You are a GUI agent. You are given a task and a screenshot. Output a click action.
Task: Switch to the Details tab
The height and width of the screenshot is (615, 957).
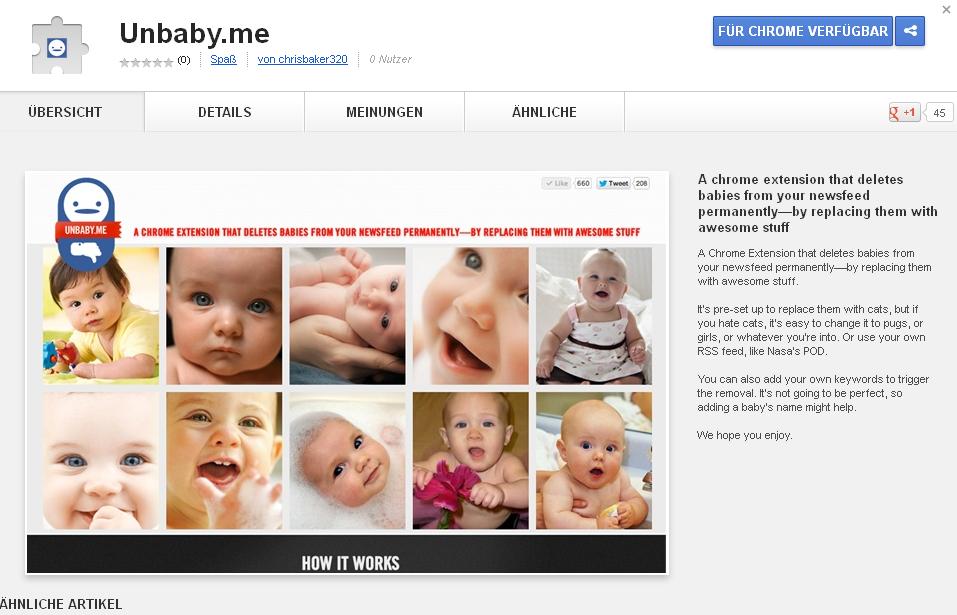click(225, 112)
